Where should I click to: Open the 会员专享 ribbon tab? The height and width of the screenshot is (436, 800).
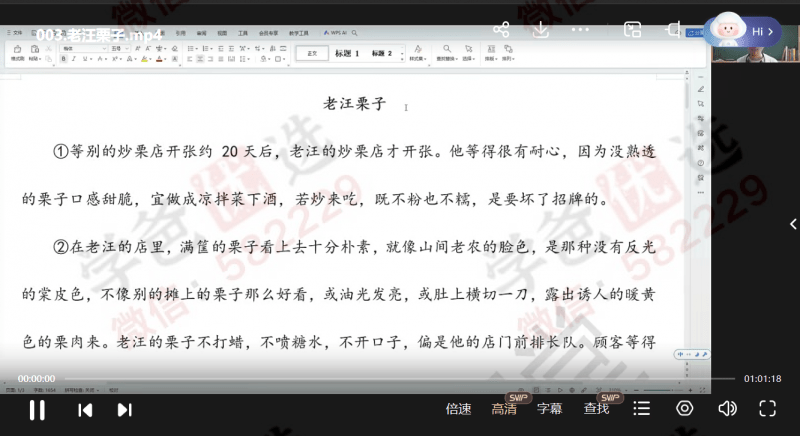268,33
